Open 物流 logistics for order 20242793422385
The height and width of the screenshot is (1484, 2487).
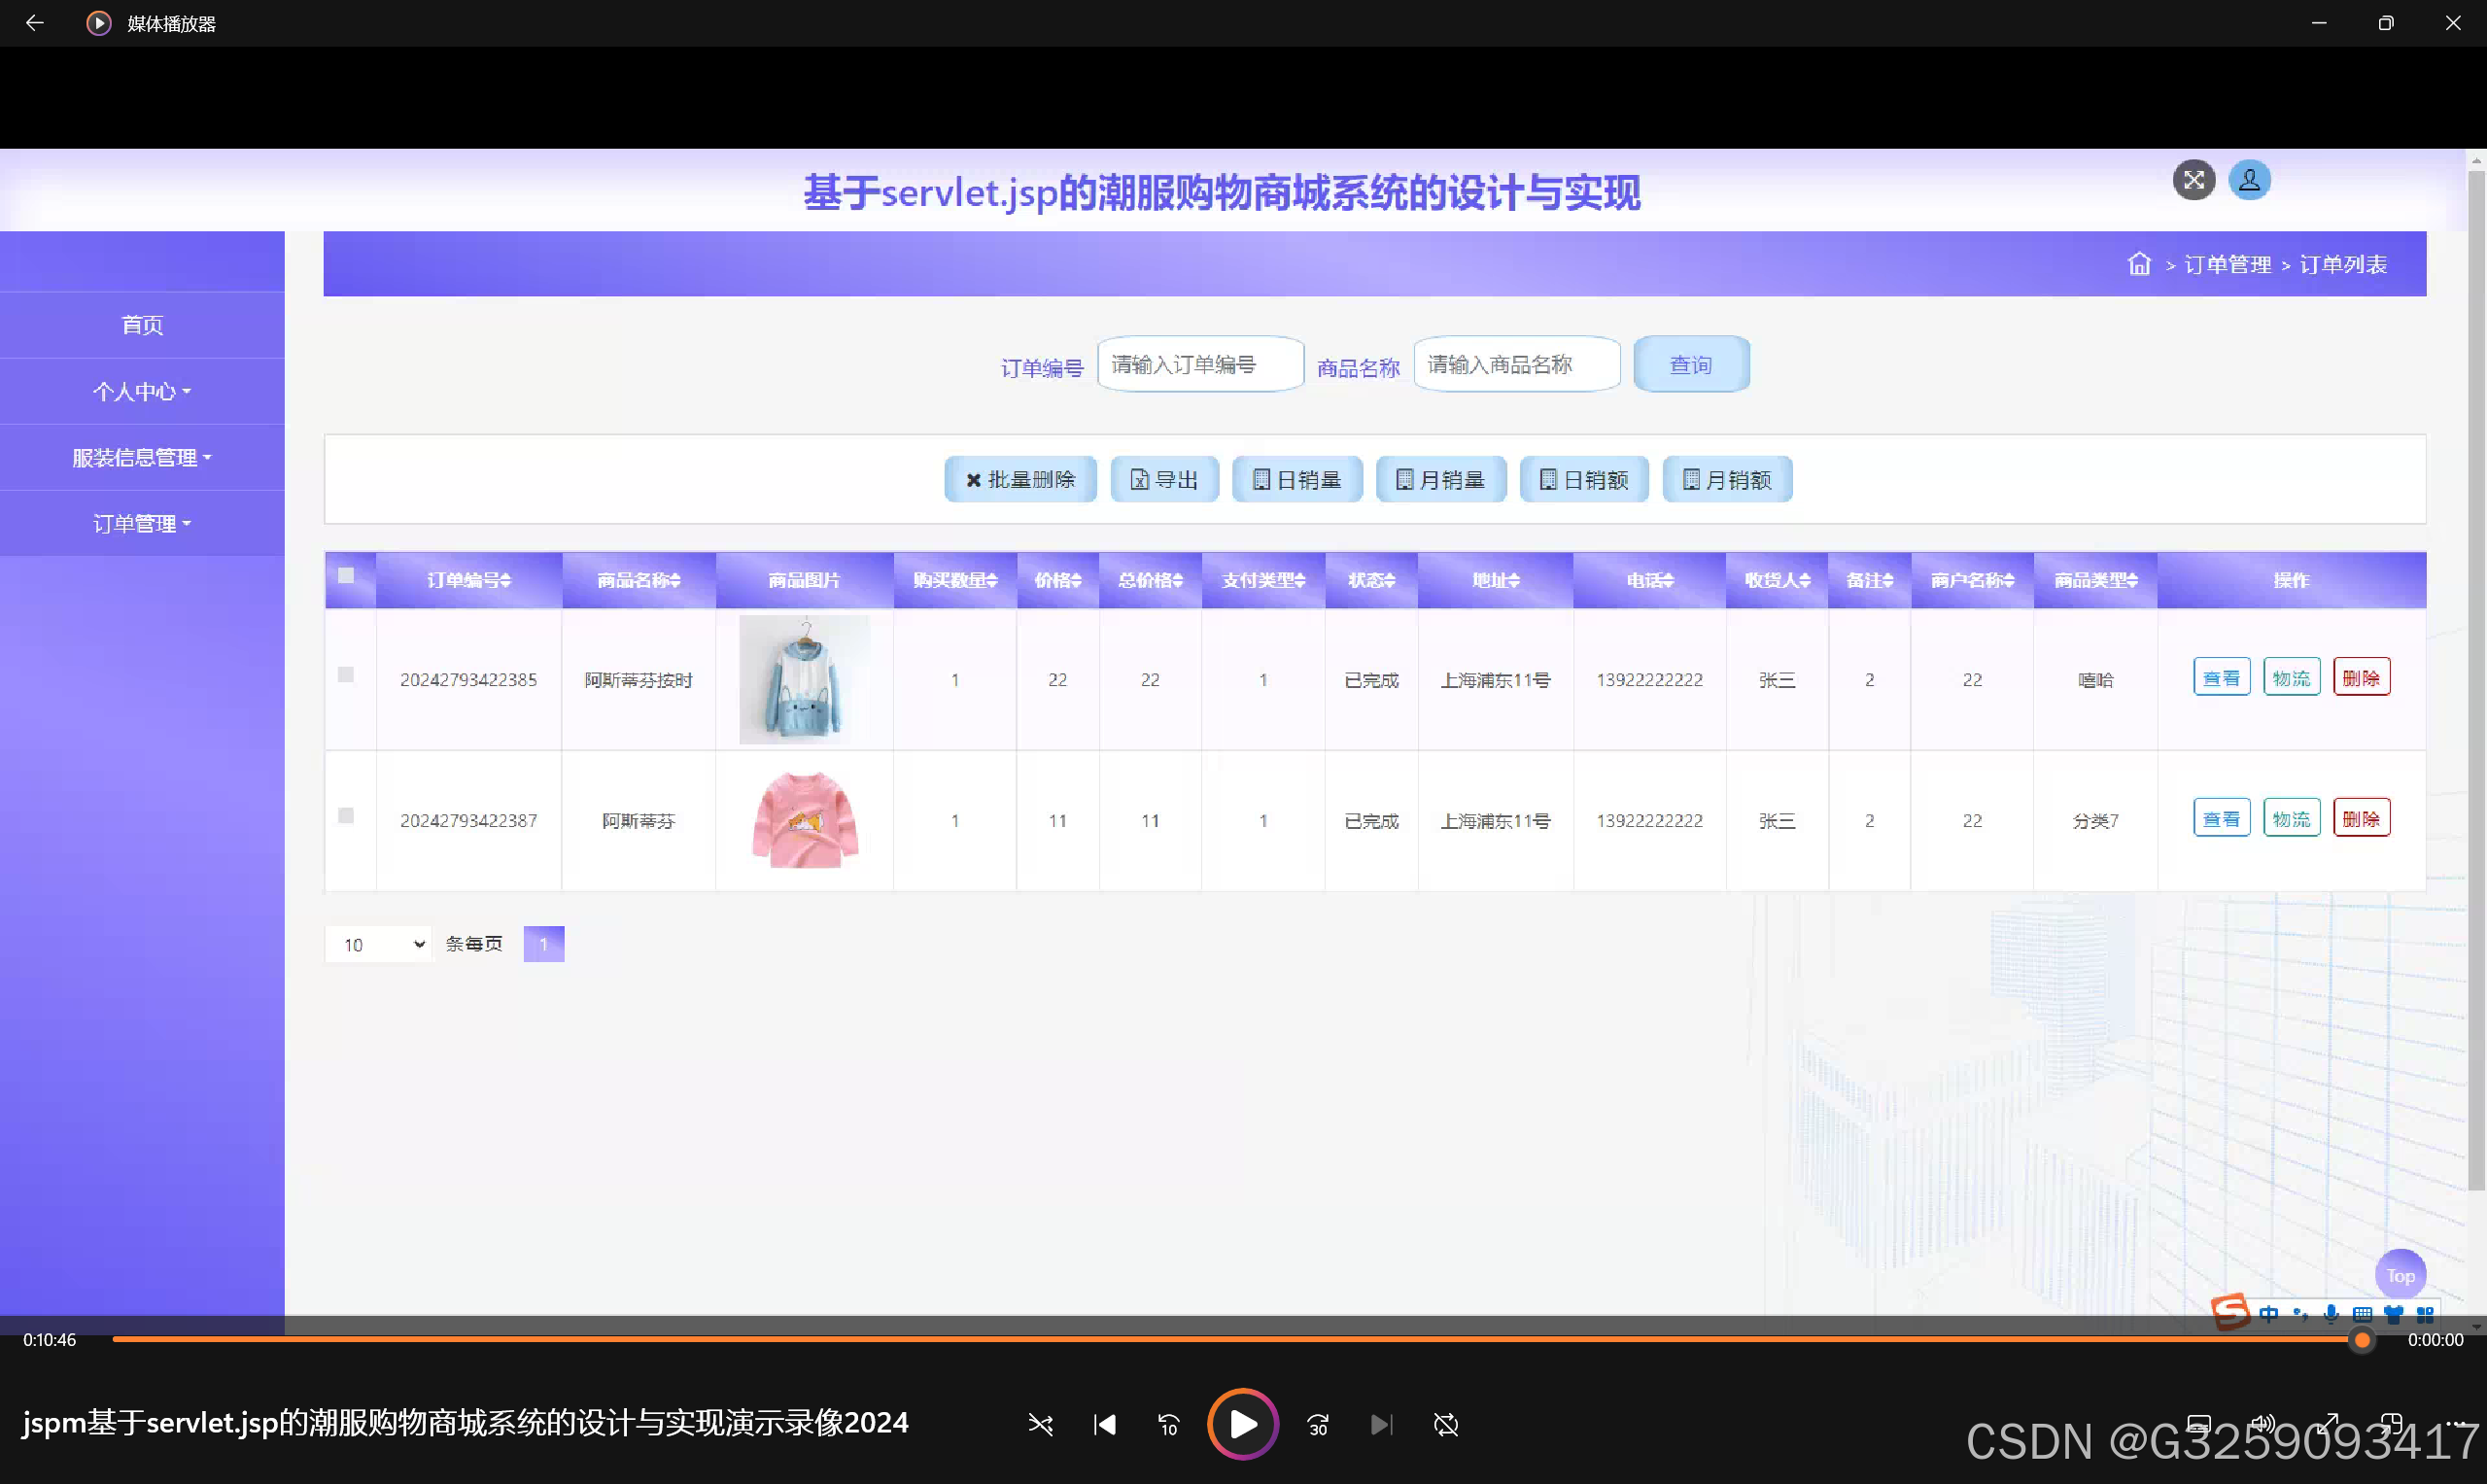(2291, 677)
